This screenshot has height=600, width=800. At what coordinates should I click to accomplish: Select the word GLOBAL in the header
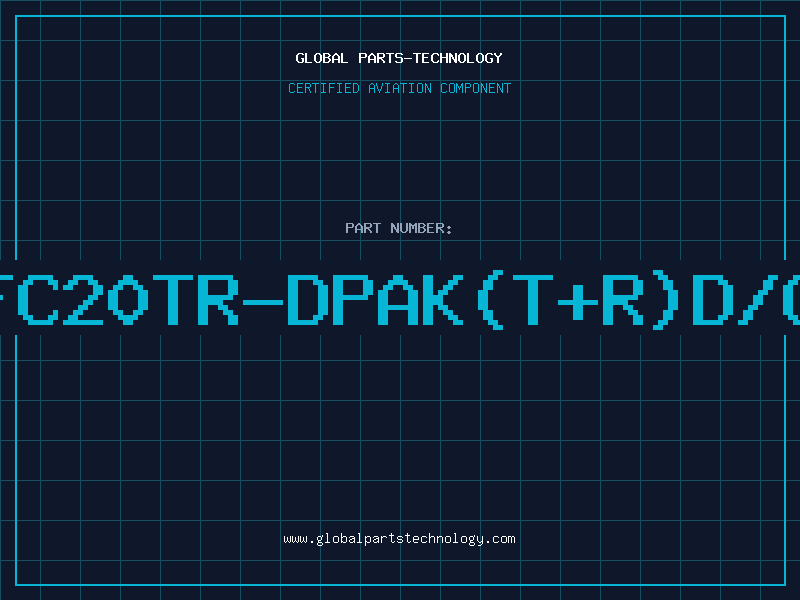click(322, 58)
